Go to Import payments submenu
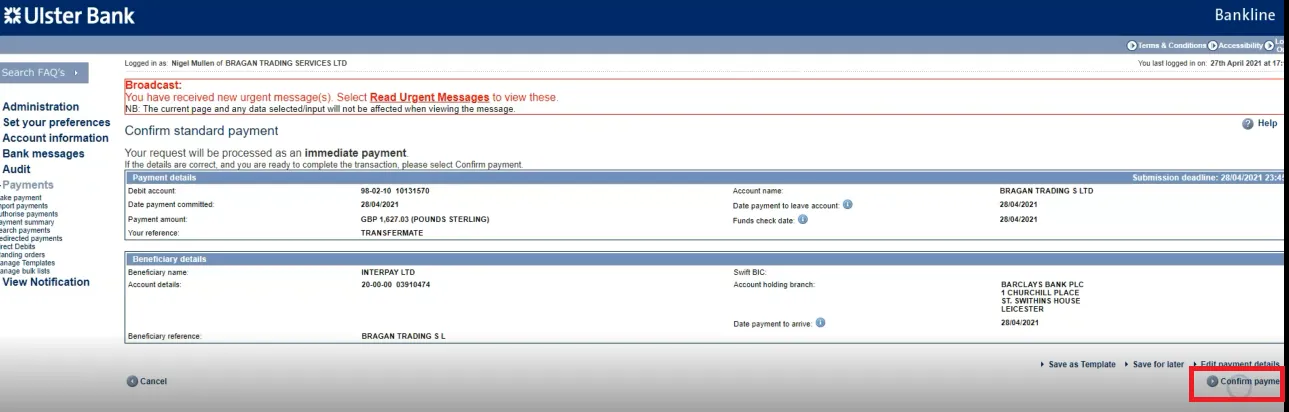Viewport: 1289px width, 412px height. pos(24,206)
